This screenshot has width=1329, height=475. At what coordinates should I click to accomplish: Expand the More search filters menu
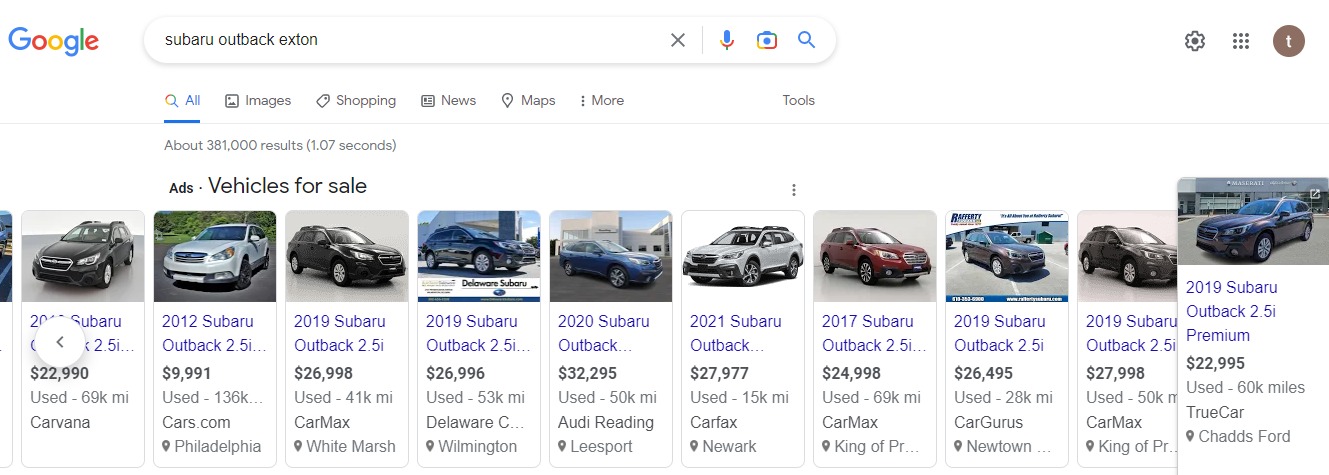point(601,101)
